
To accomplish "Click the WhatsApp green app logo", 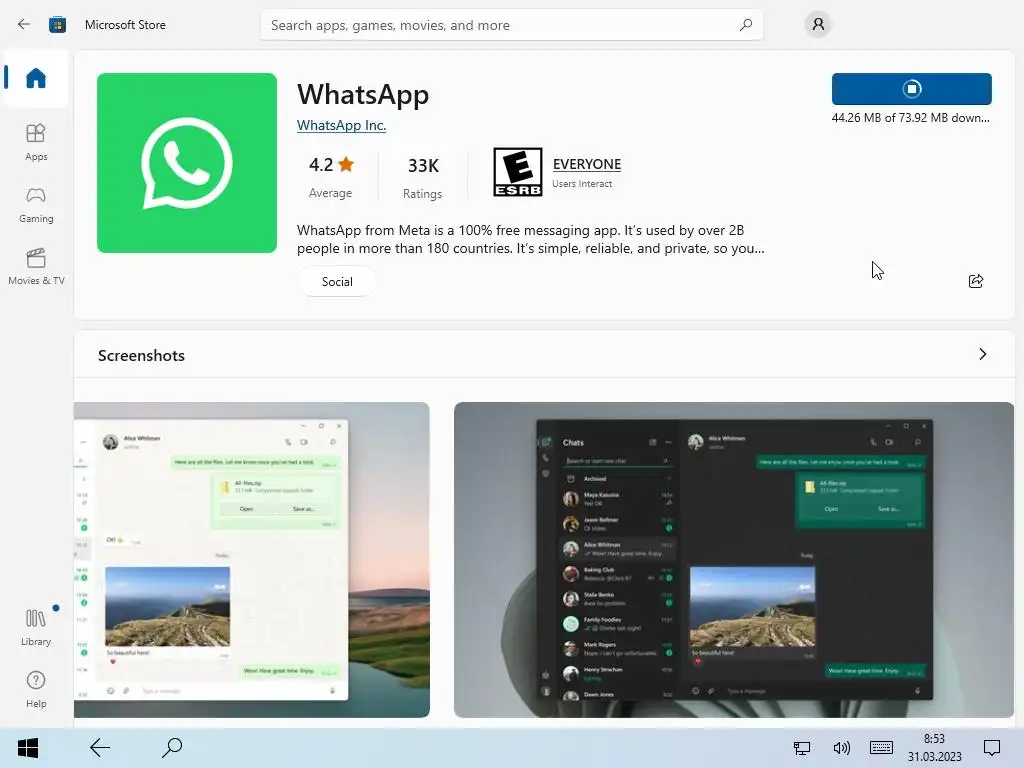I will coord(187,163).
